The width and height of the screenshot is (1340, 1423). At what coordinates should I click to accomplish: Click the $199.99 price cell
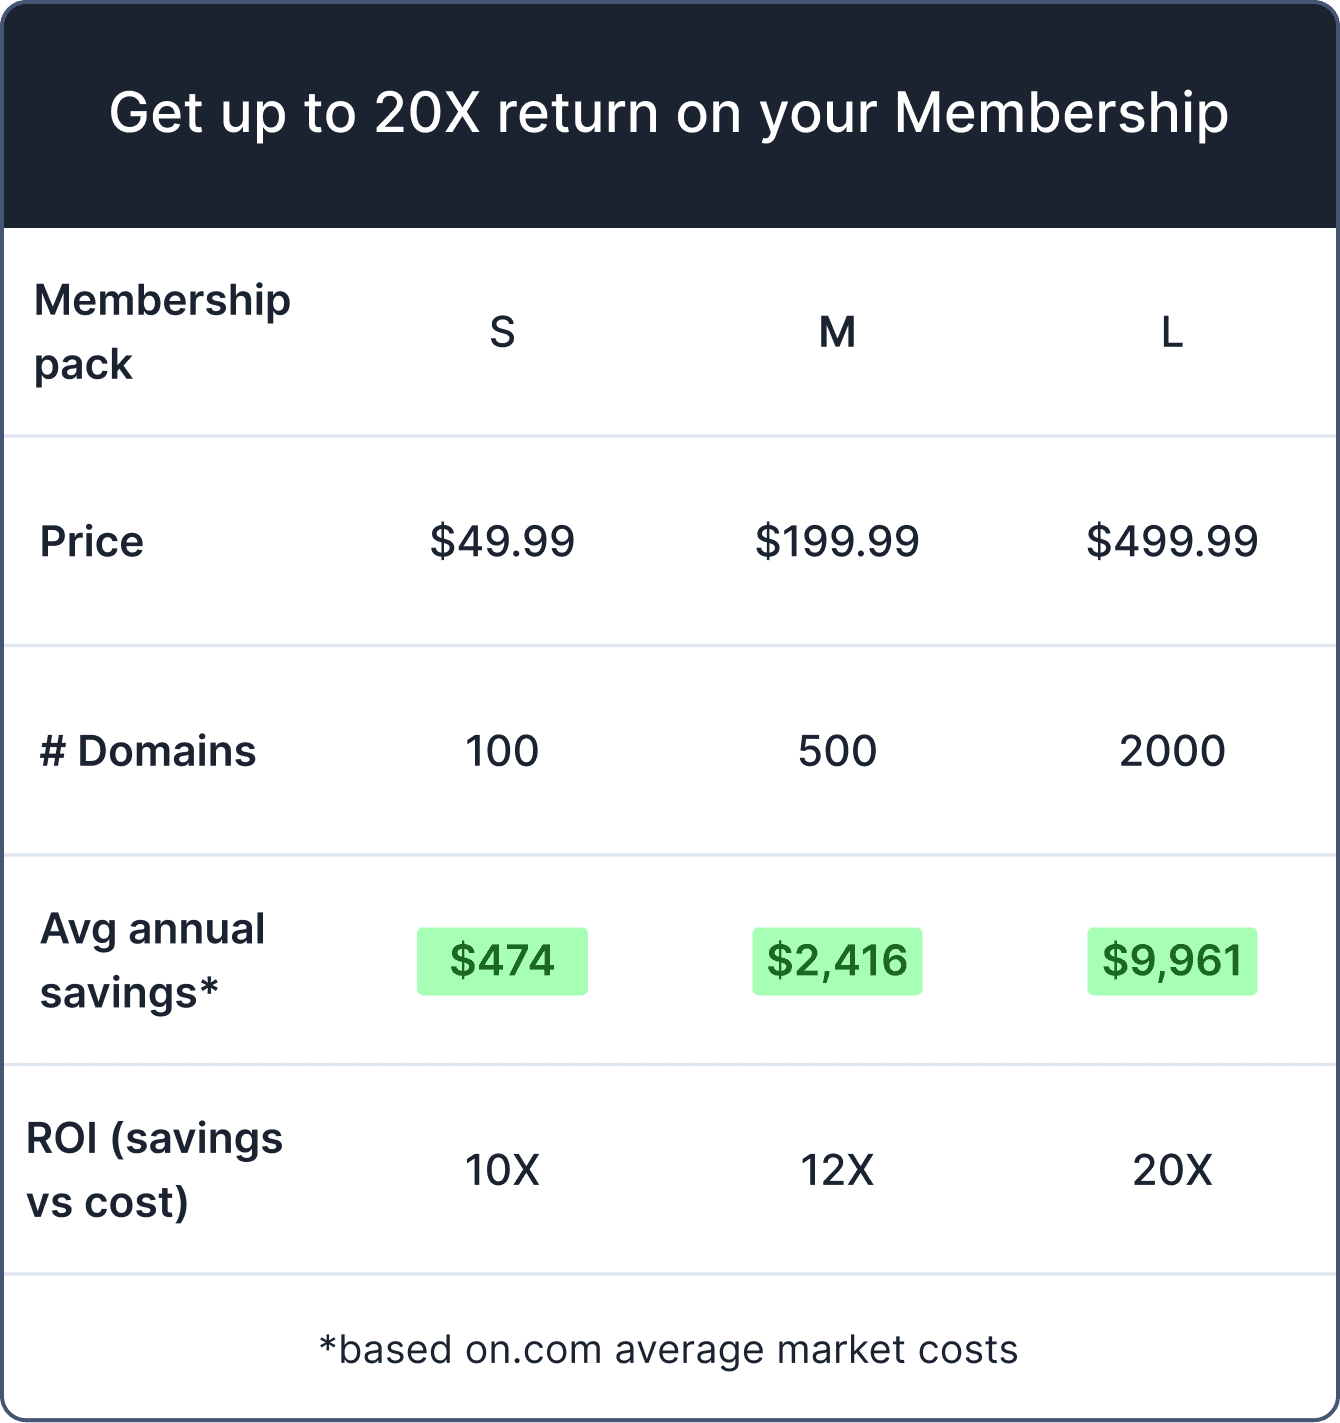point(837,541)
